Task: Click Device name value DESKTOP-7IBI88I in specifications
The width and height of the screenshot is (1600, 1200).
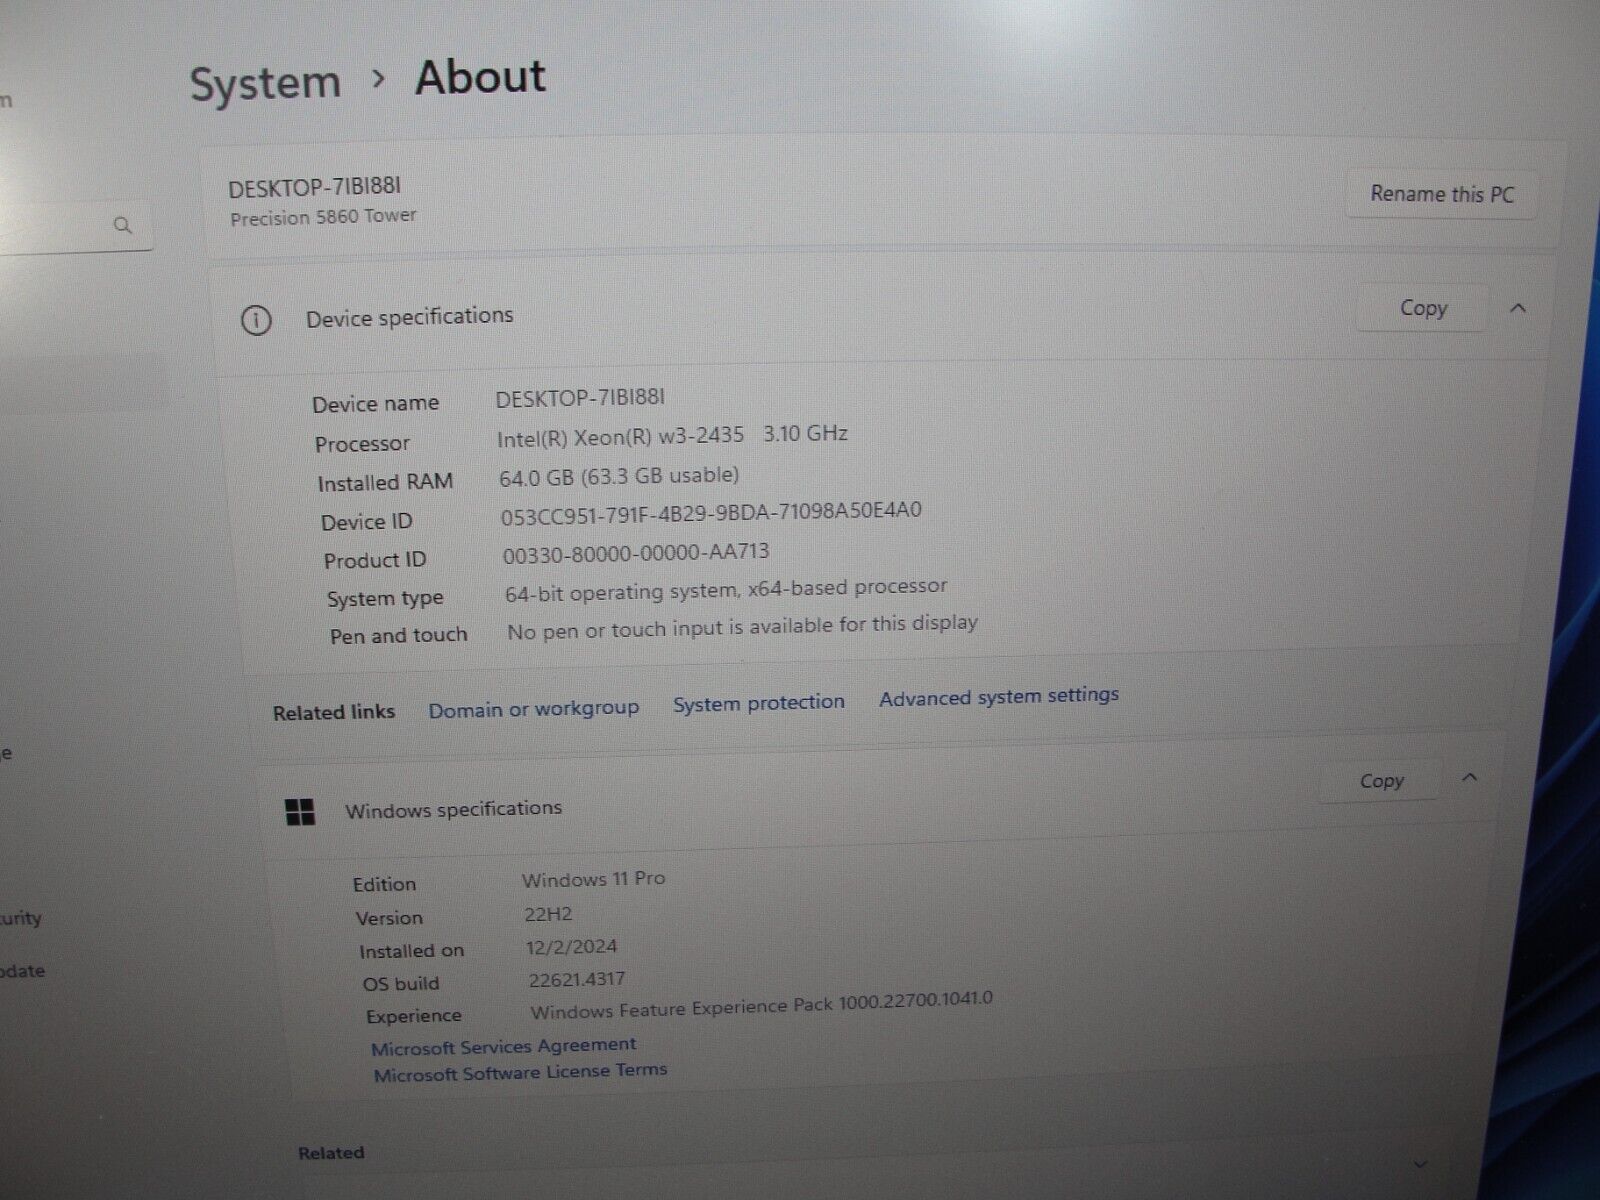Action: point(580,398)
